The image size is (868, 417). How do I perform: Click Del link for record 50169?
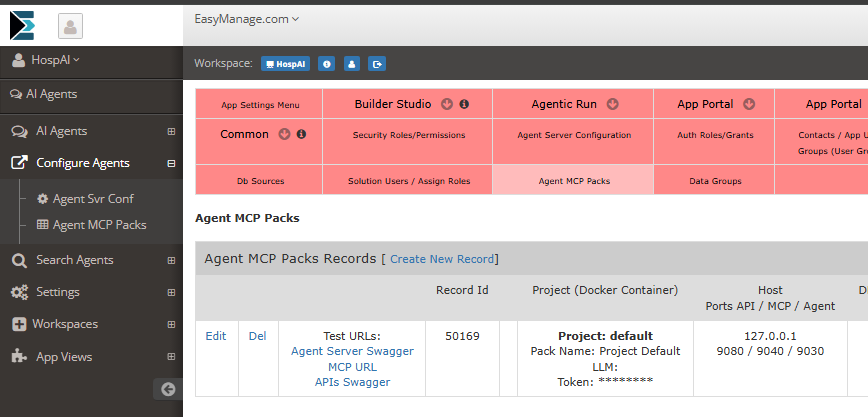[257, 336]
